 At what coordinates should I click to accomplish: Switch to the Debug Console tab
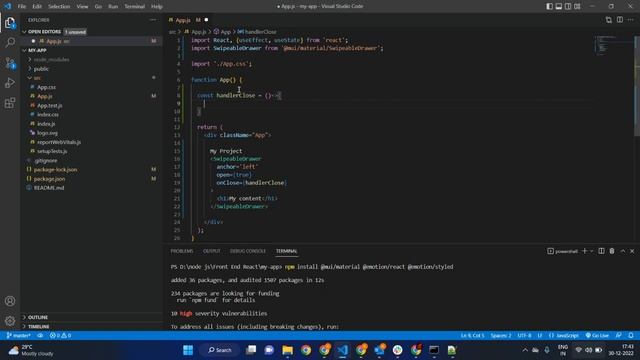point(247,251)
